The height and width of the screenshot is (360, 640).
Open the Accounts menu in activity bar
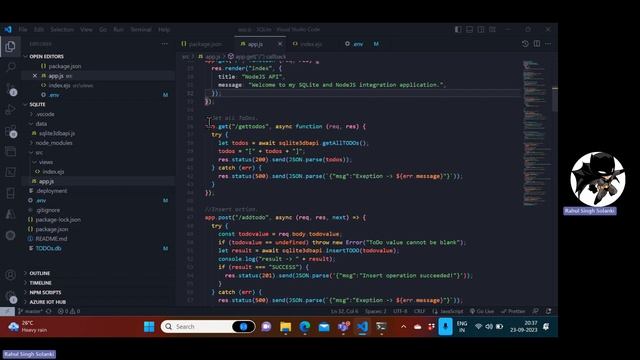click(x=11, y=275)
